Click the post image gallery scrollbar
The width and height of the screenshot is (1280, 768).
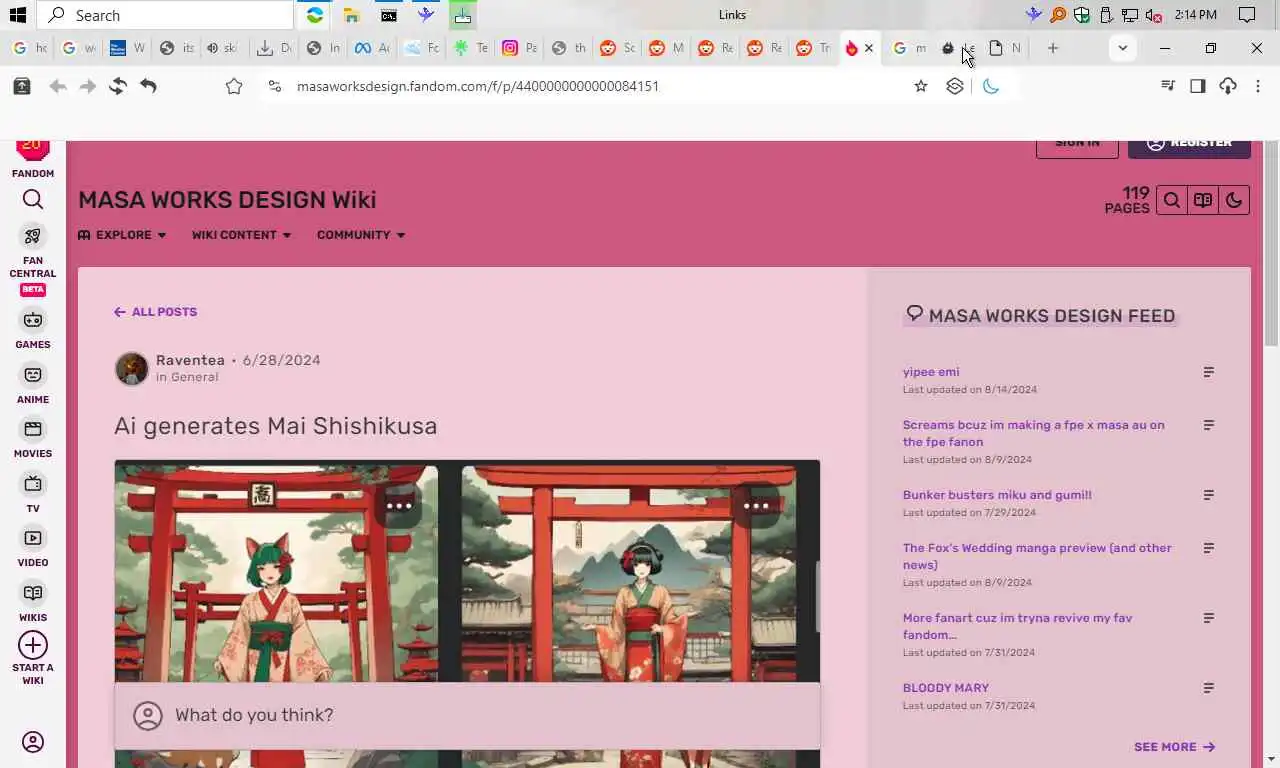(x=817, y=596)
